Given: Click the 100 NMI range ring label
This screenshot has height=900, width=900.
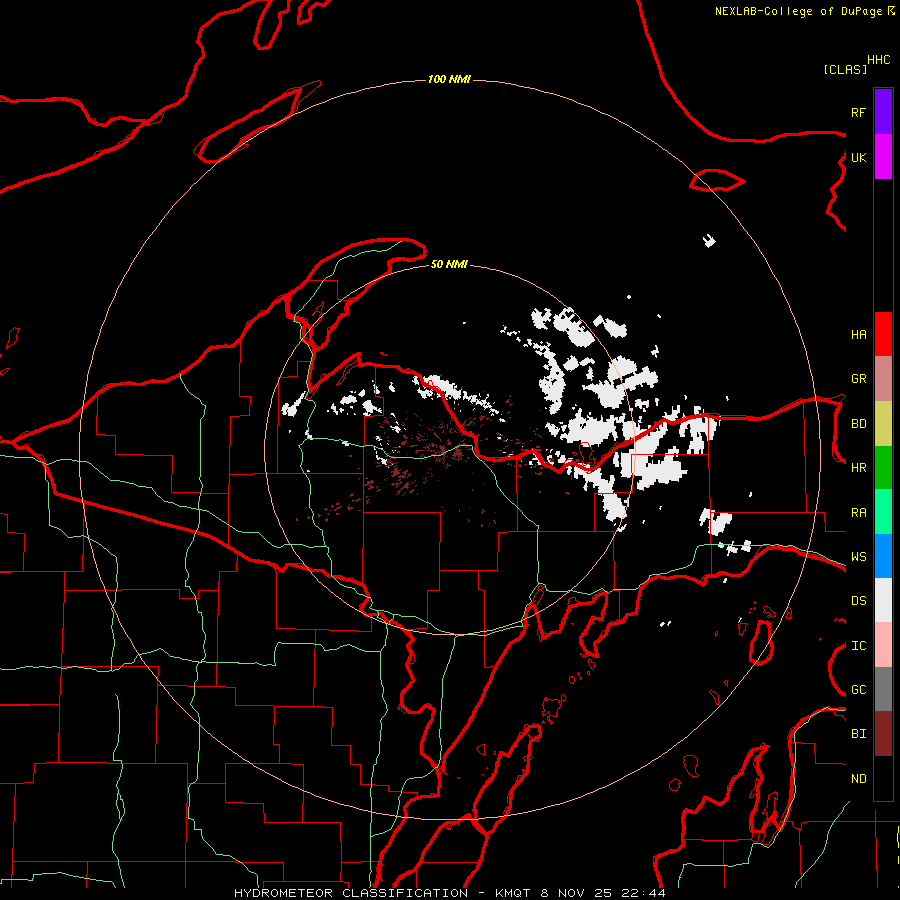Looking at the screenshot, I should (449, 79).
